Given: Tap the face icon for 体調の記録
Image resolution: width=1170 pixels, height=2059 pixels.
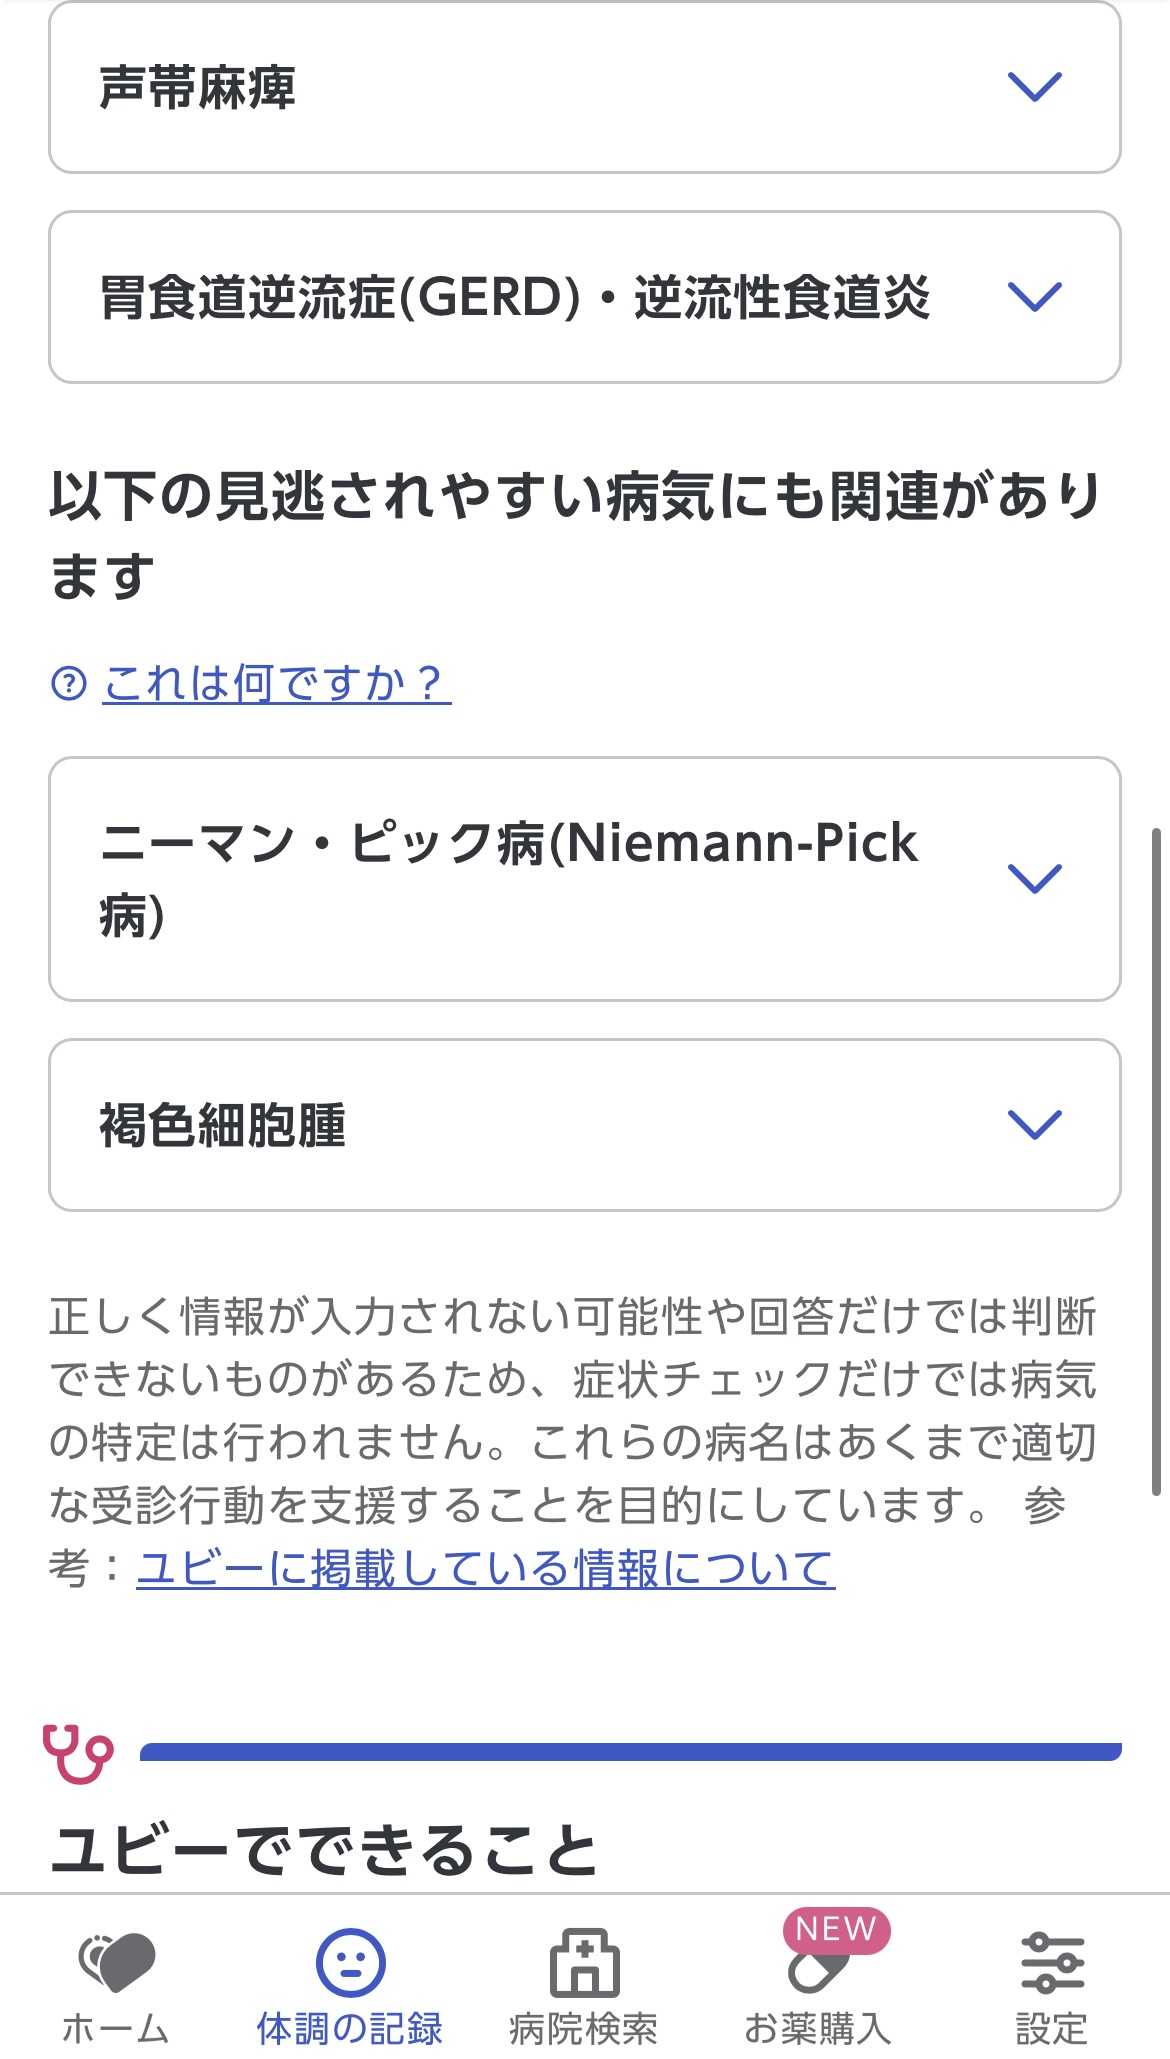Looking at the screenshot, I should click(350, 1962).
